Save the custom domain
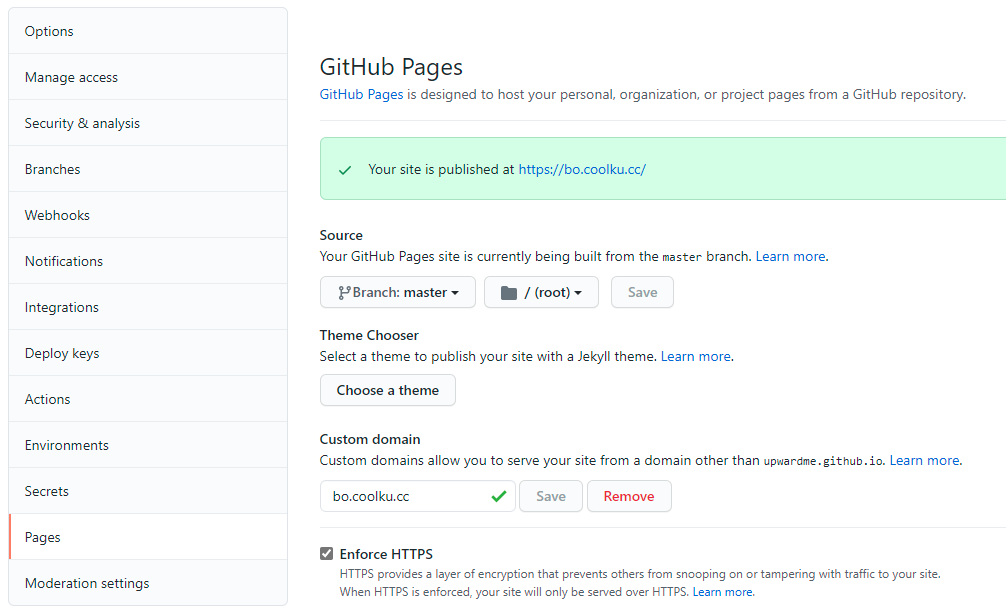 coord(550,496)
